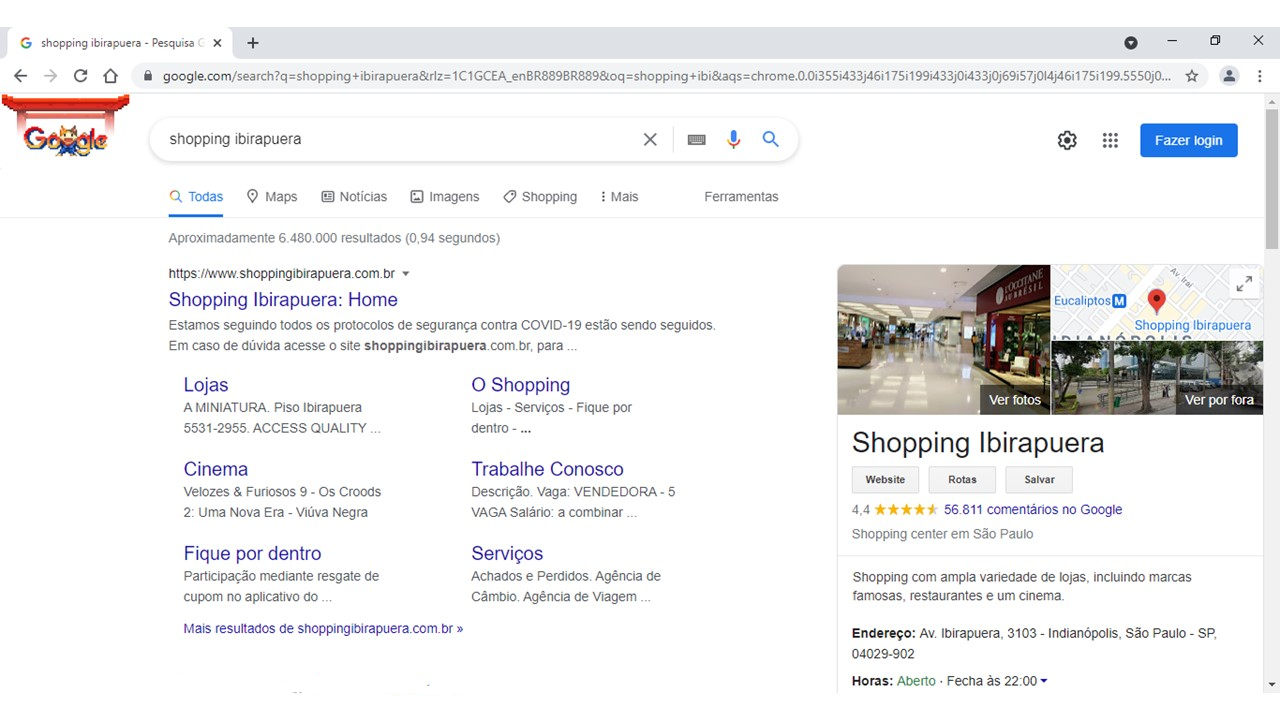
Task: Open the Fique por dentro sitelink
Action: (253, 554)
